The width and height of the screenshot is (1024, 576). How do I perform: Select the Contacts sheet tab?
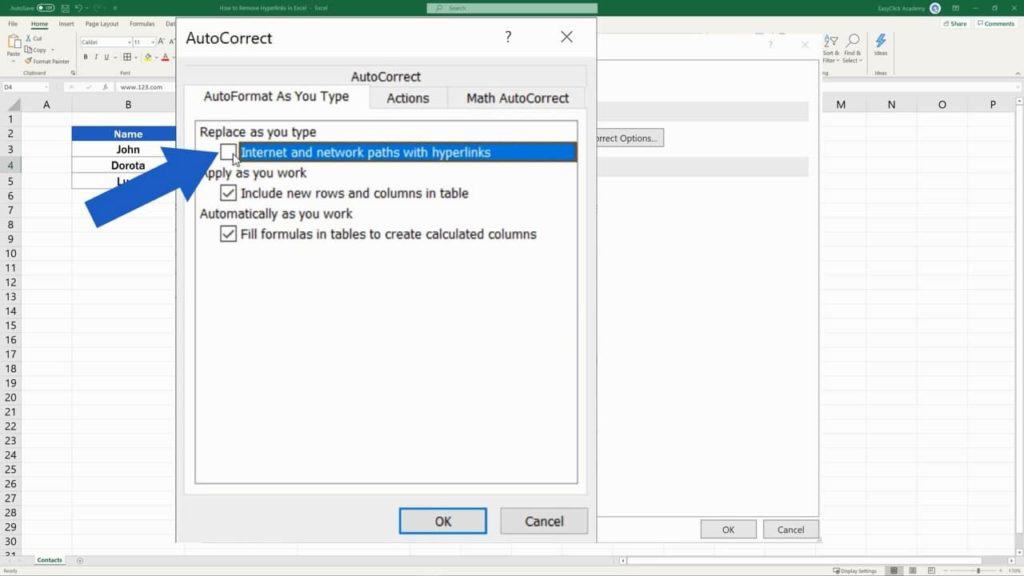48,560
